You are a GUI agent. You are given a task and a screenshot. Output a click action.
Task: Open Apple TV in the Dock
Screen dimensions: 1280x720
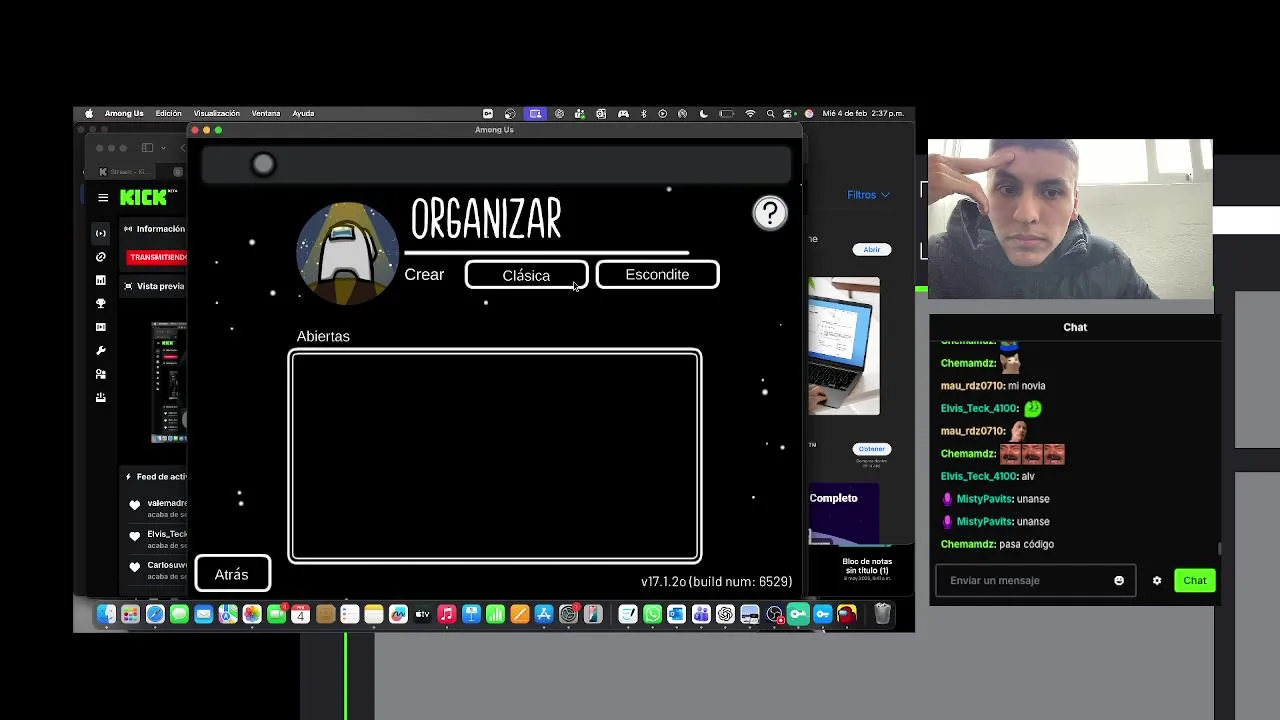coord(422,614)
